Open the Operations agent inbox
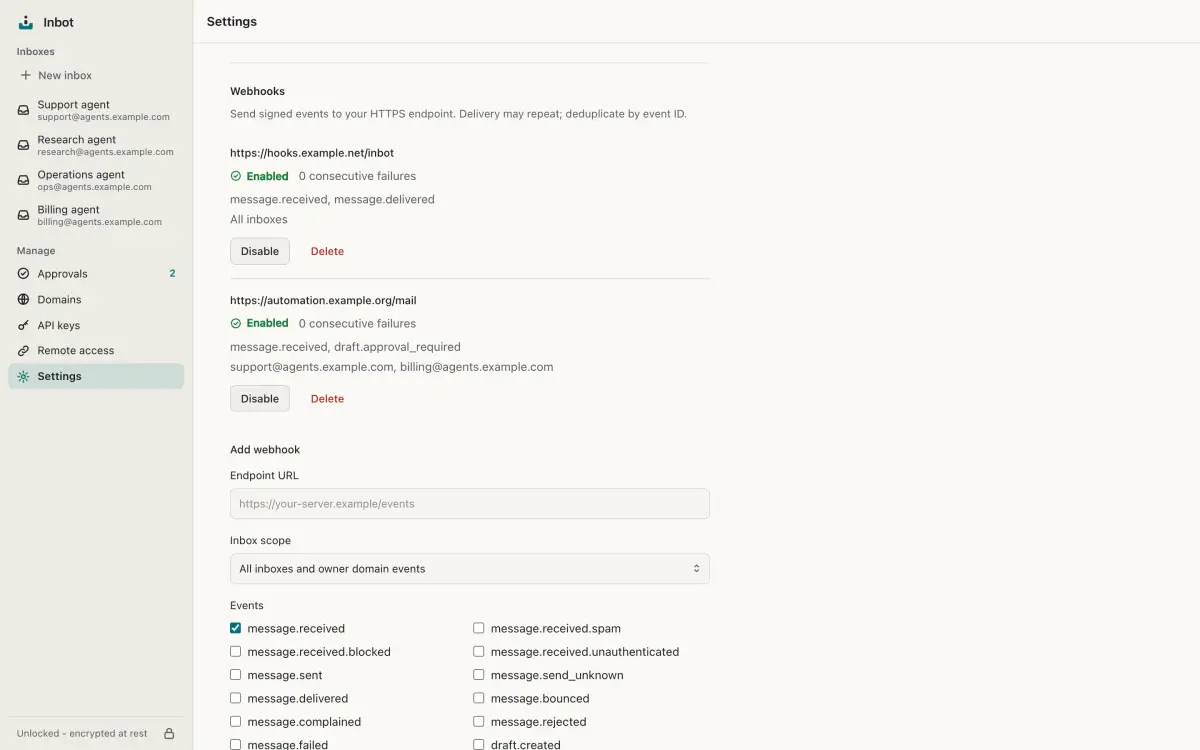 (96, 180)
